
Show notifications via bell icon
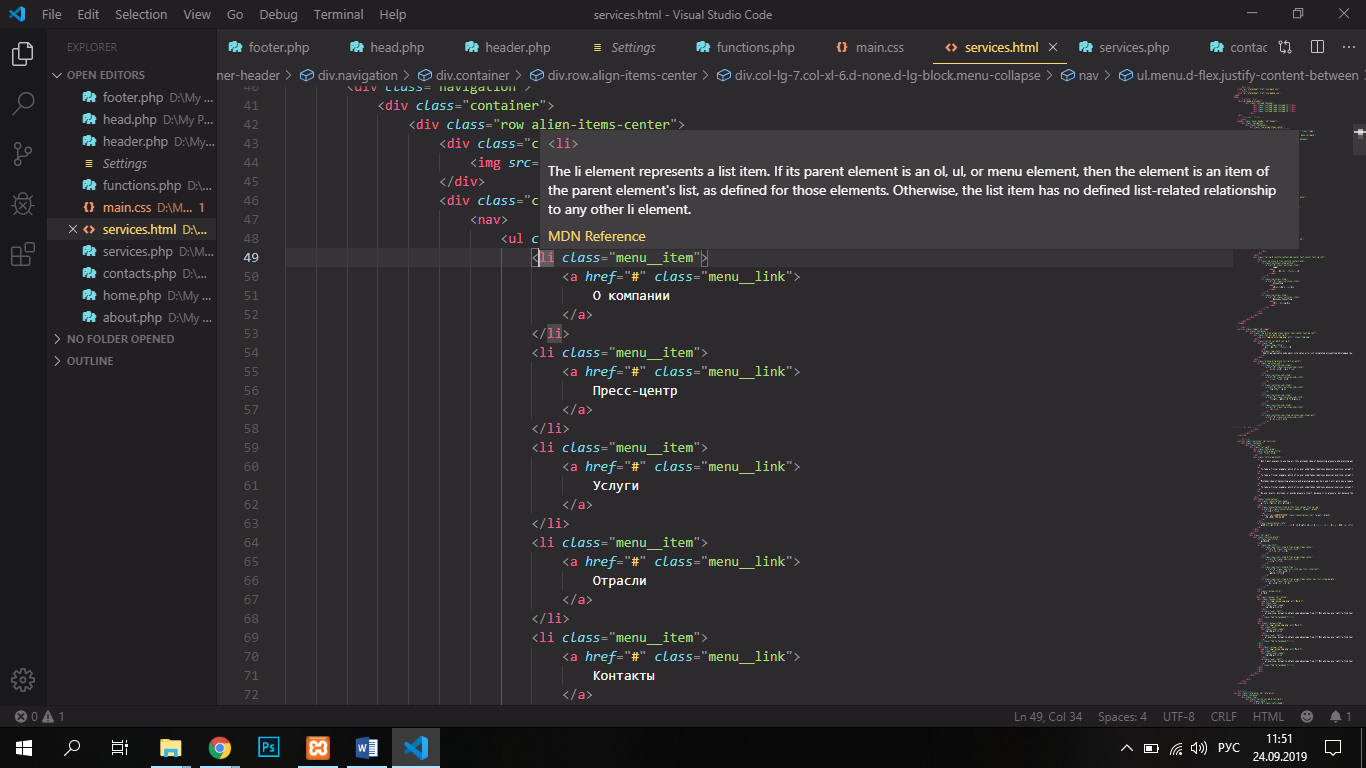tap(1340, 717)
